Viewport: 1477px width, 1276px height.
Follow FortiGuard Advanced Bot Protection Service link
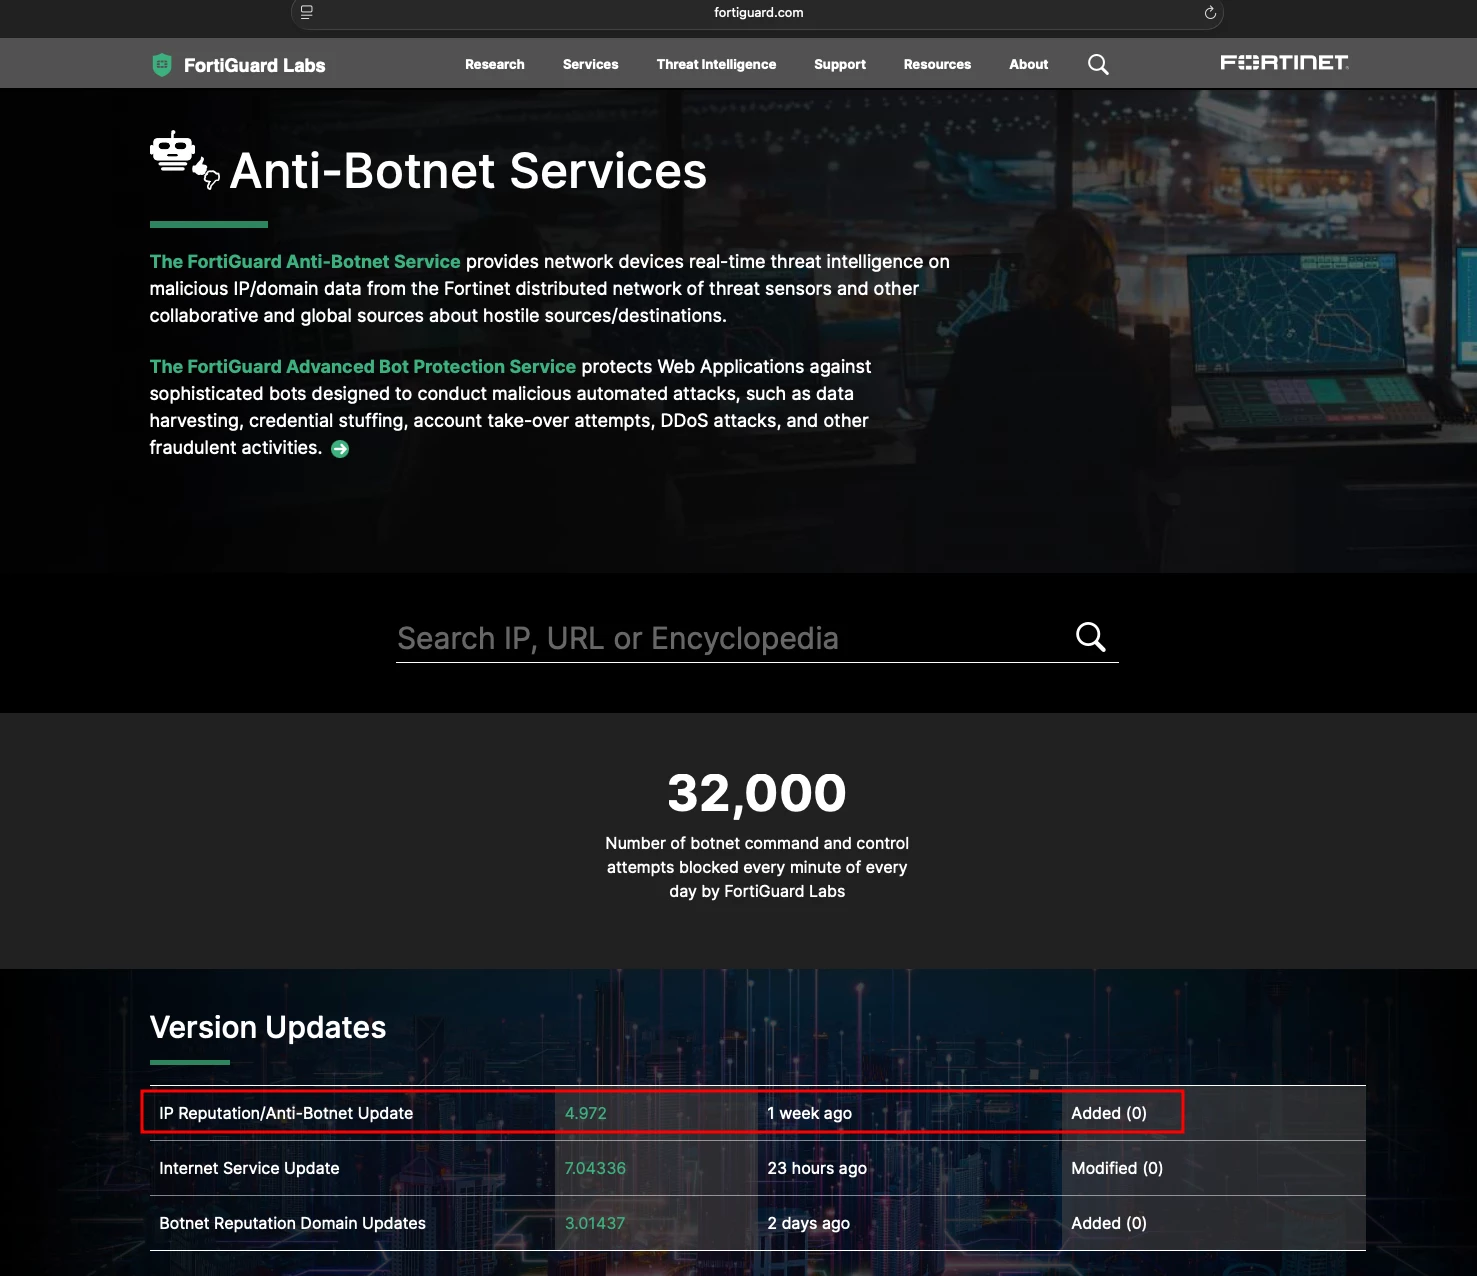point(363,366)
